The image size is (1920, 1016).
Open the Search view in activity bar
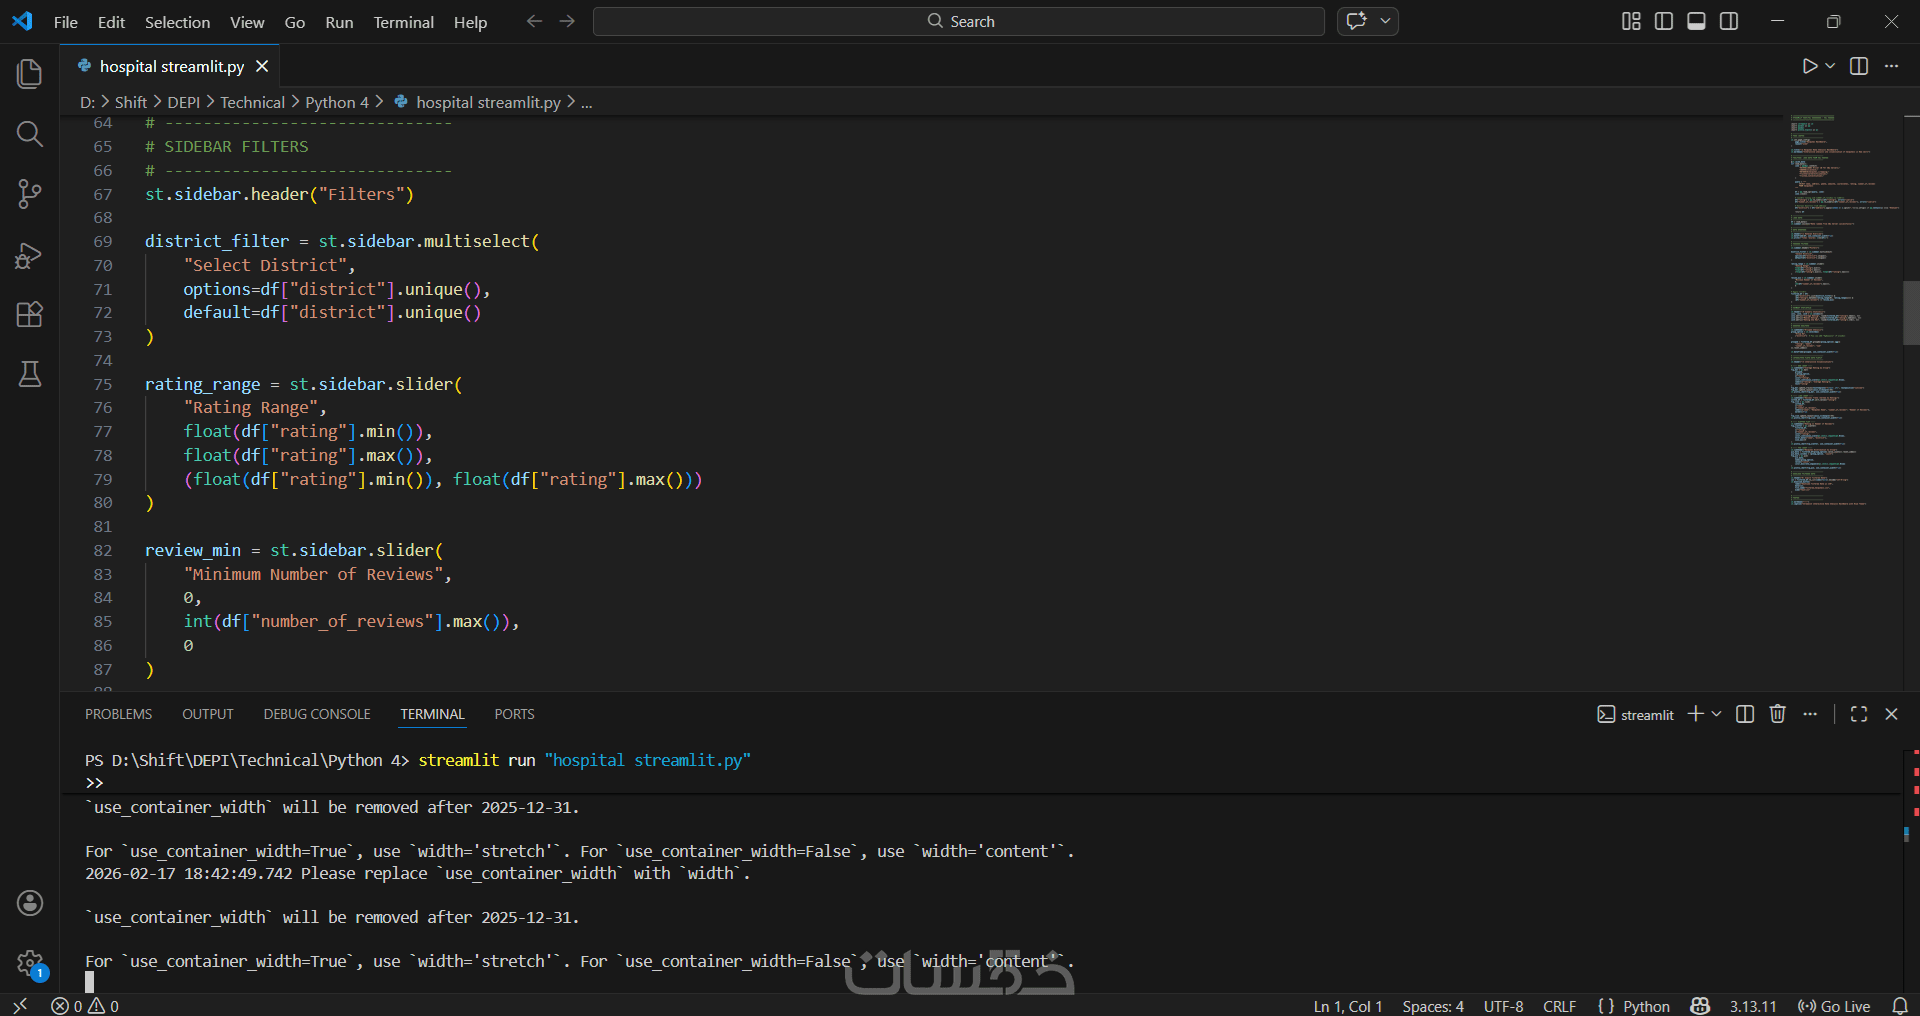[30, 134]
